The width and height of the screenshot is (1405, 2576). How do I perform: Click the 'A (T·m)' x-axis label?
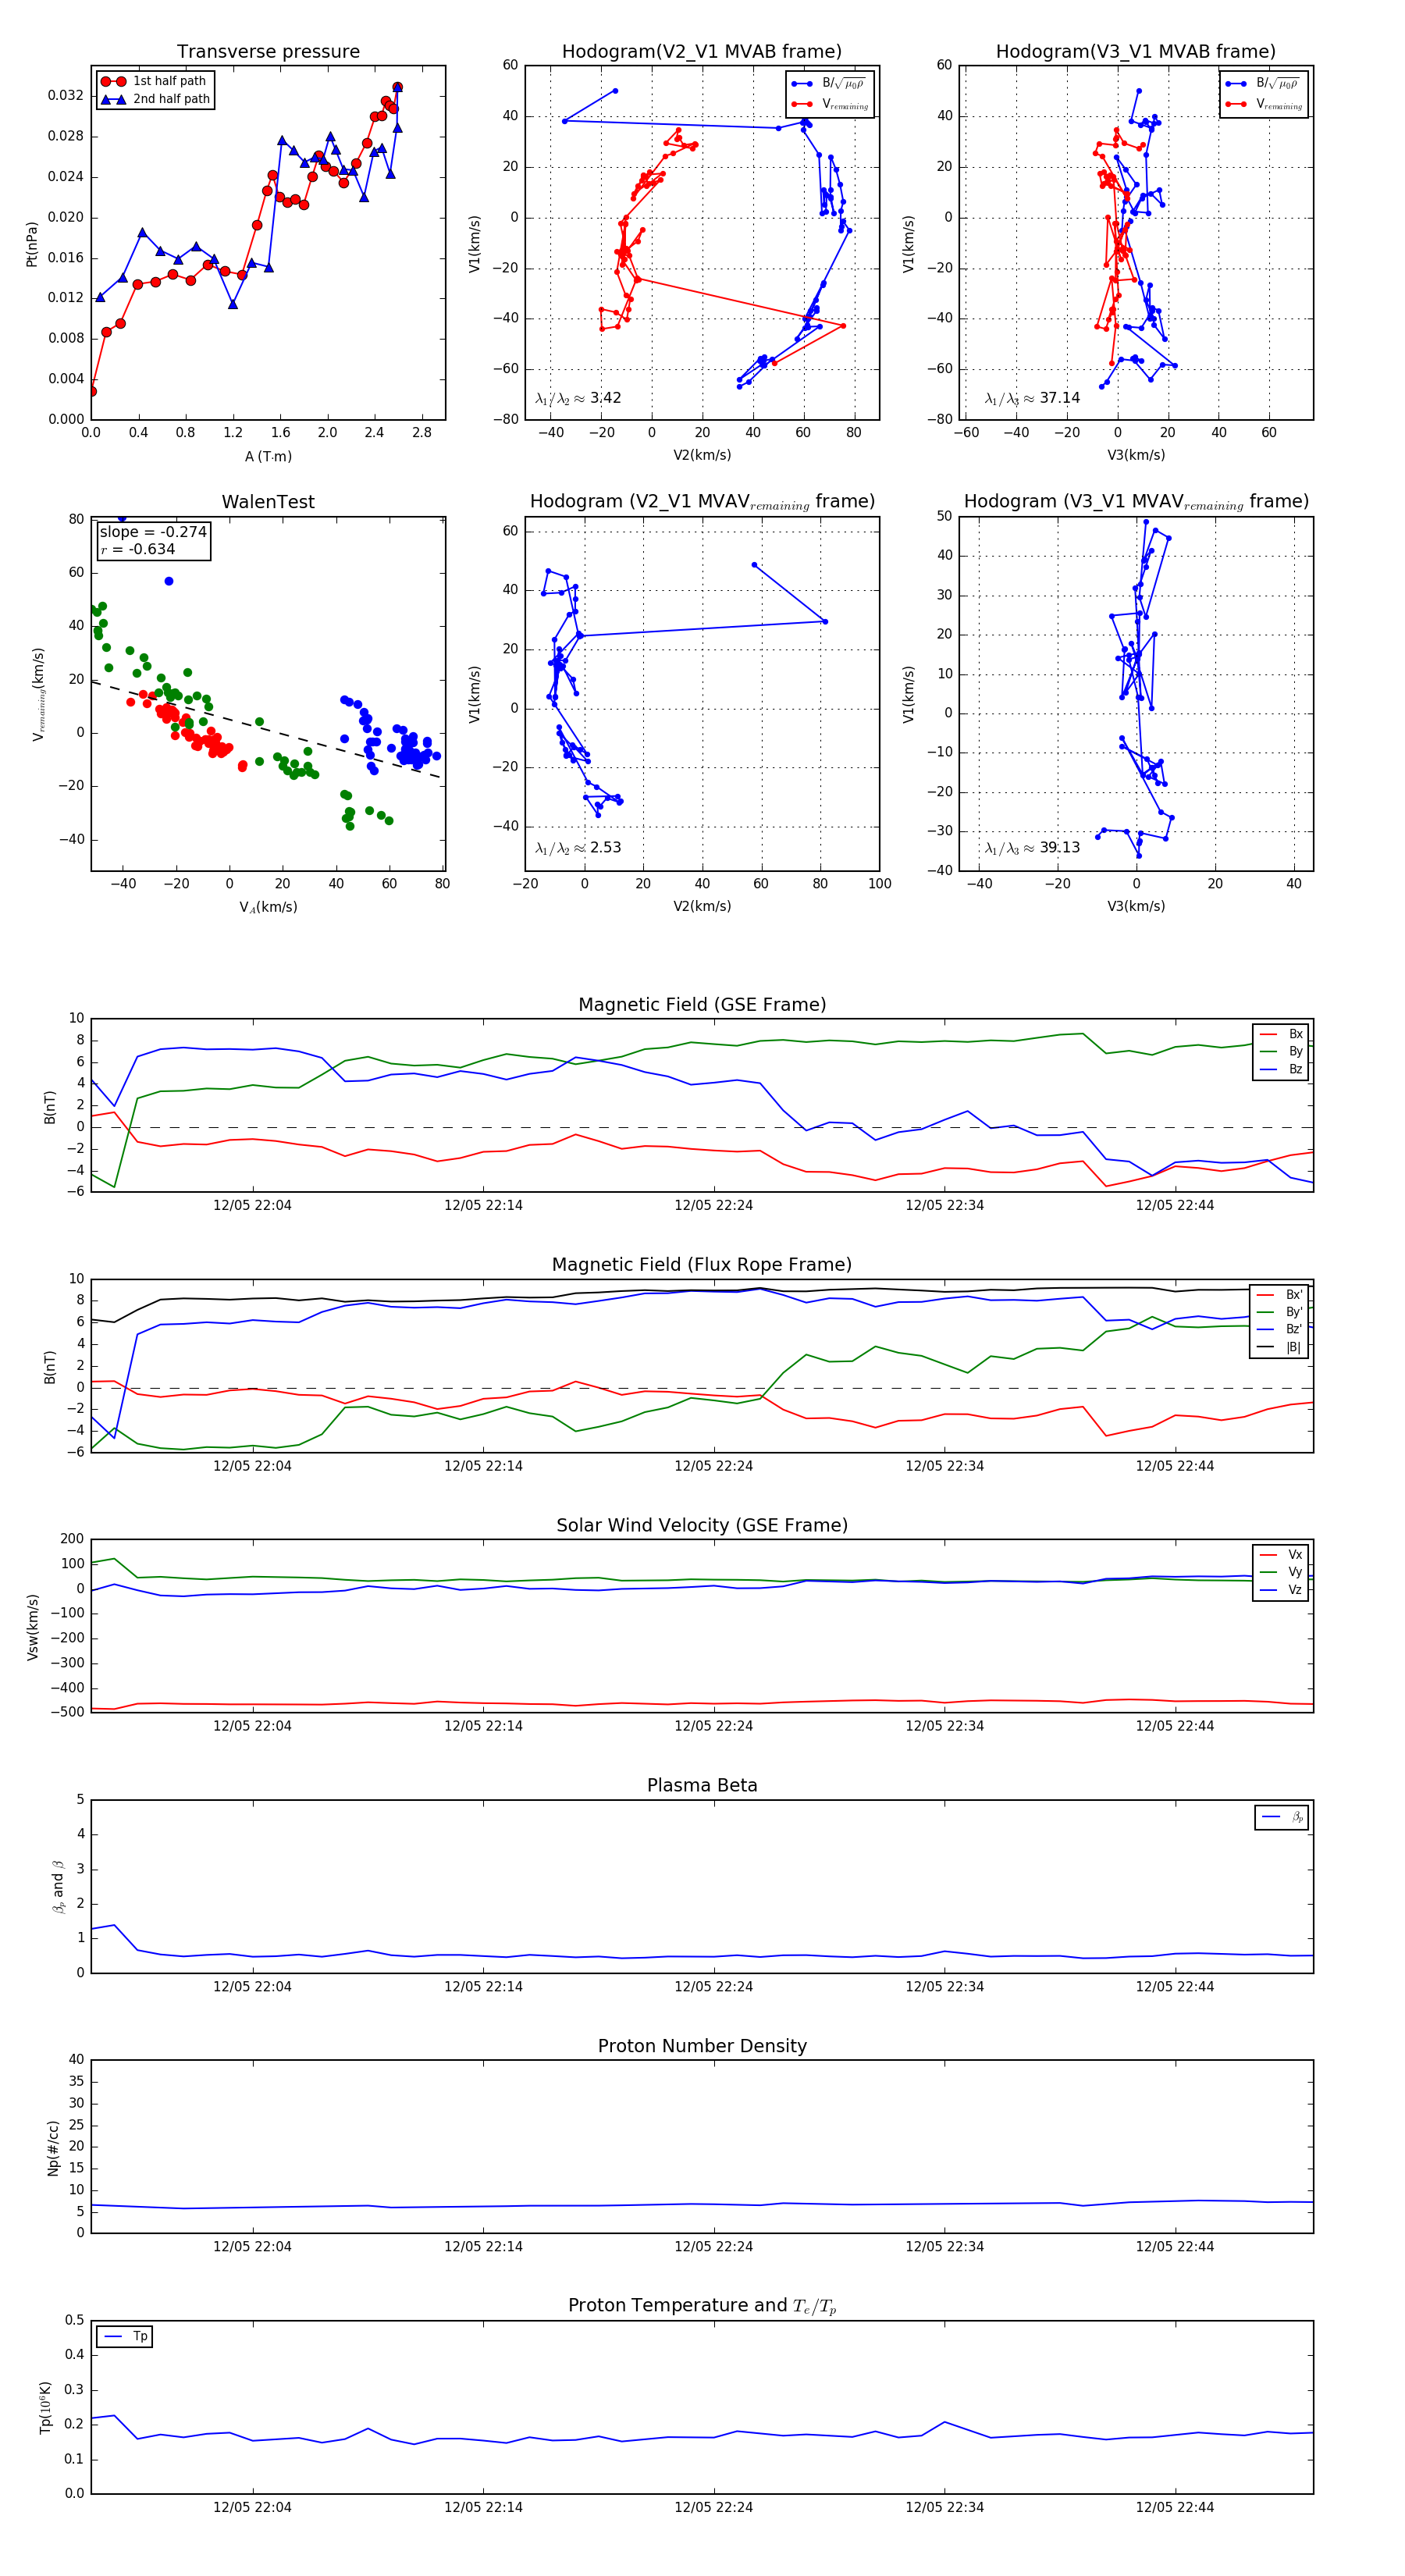pyautogui.click(x=268, y=456)
